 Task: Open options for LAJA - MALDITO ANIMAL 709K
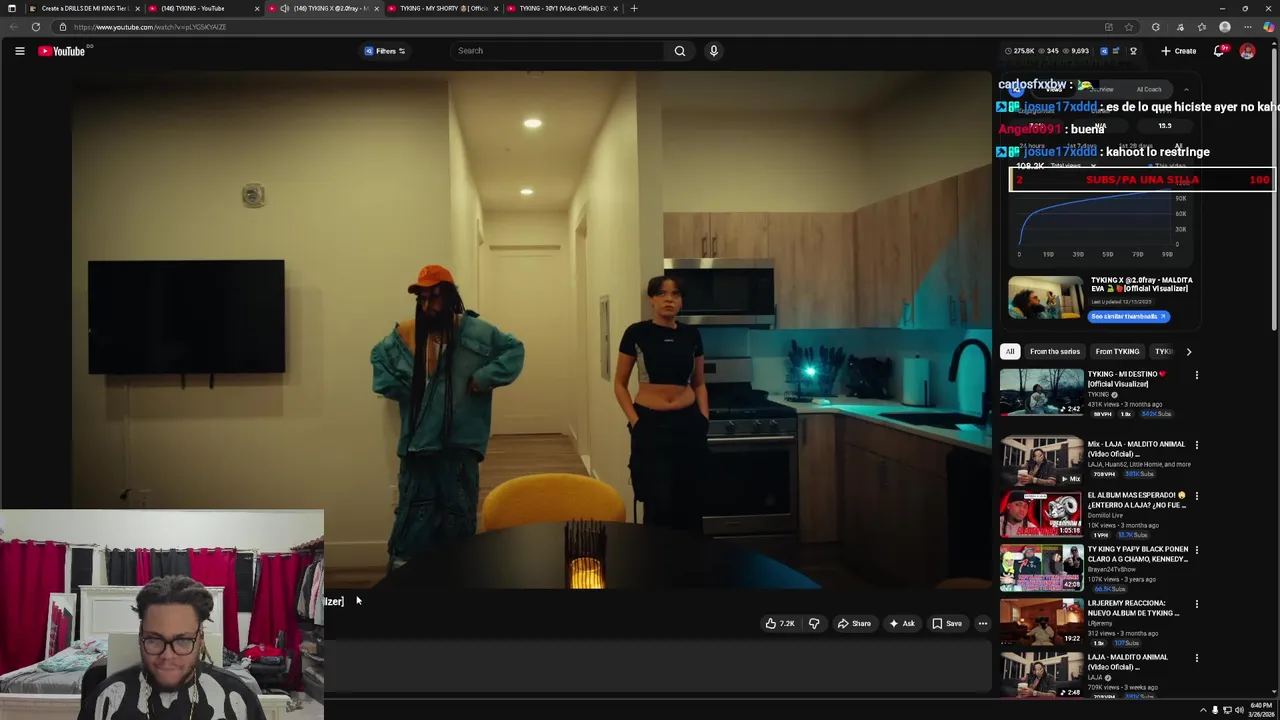pos(1196,658)
